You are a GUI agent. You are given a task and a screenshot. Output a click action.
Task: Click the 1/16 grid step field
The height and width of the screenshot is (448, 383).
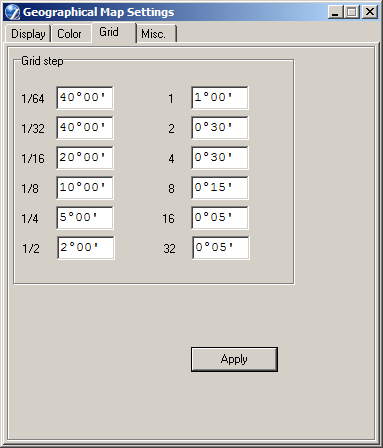point(85,158)
